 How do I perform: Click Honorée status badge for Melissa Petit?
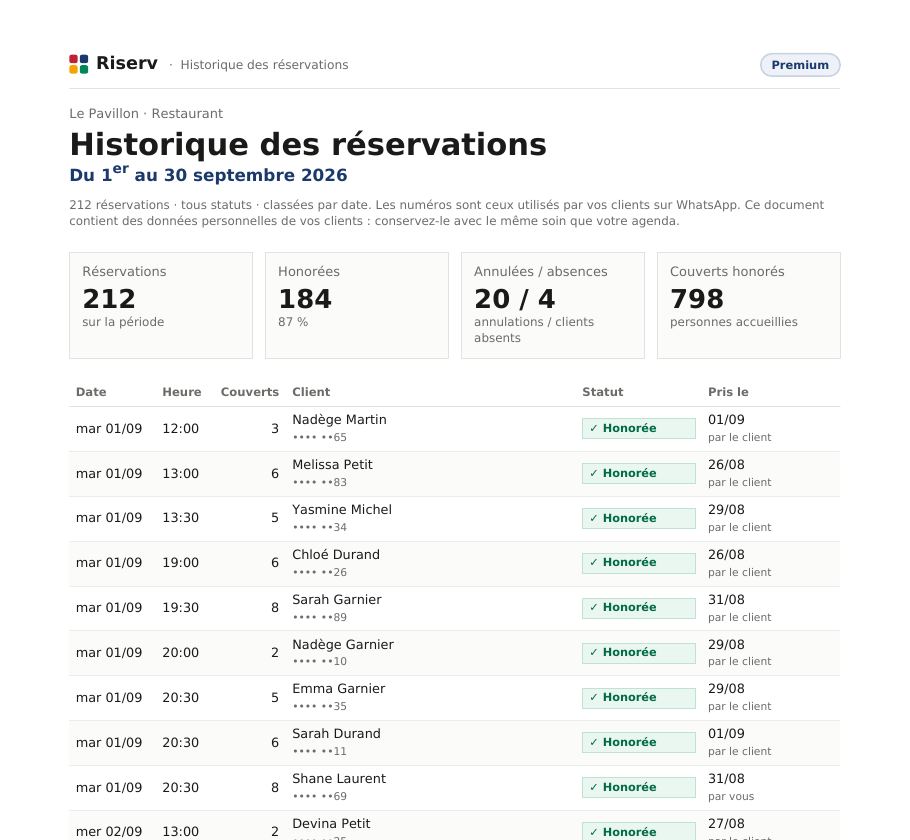(638, 473)
